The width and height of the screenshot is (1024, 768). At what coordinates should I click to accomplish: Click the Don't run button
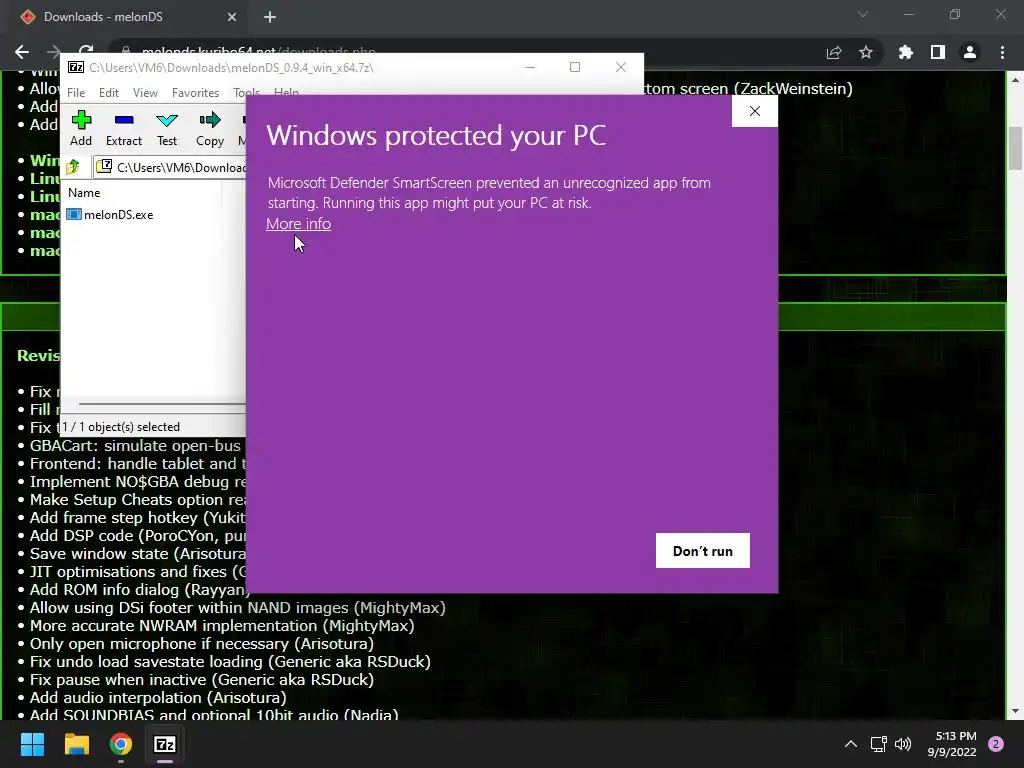[703, 551]
